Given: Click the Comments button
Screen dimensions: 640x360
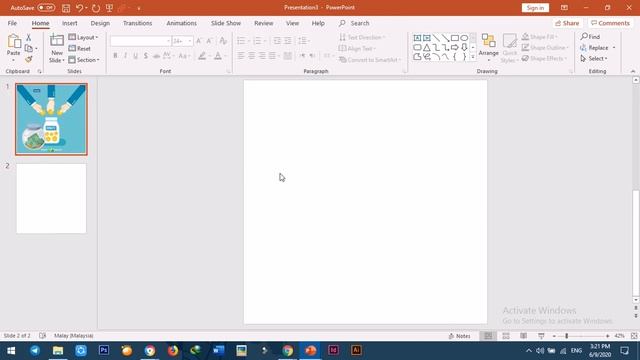Looking at the screenshot, I should coord(611,23).
